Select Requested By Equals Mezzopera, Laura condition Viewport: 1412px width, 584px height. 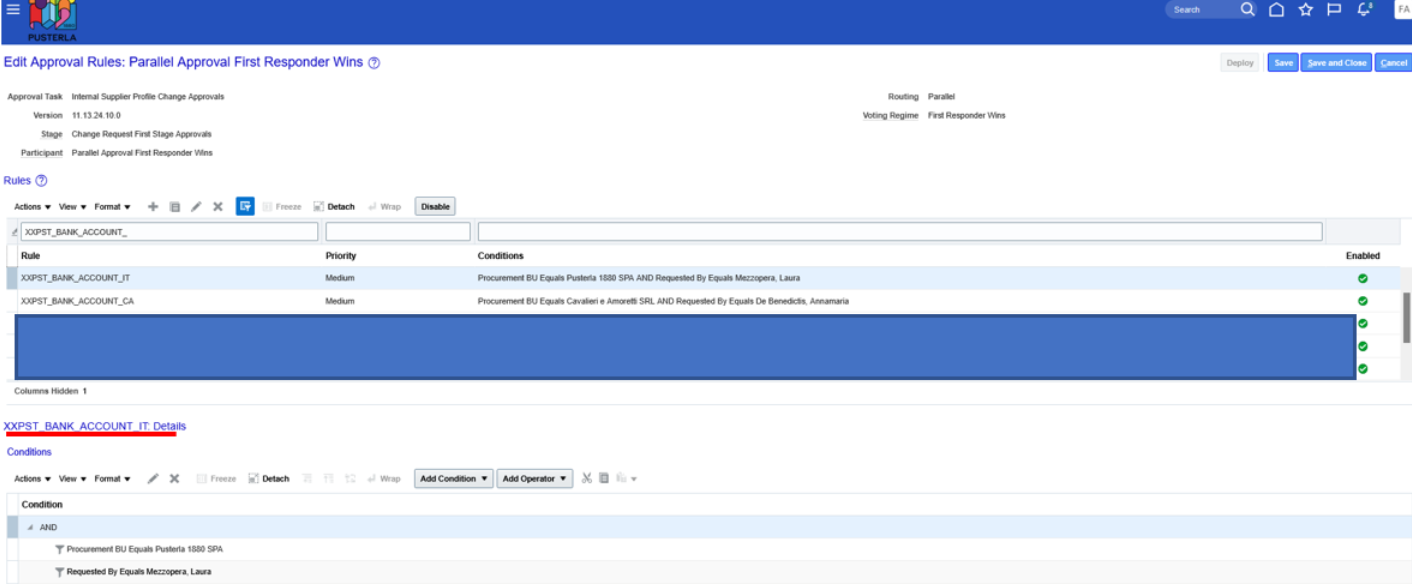tap(139, 573)
